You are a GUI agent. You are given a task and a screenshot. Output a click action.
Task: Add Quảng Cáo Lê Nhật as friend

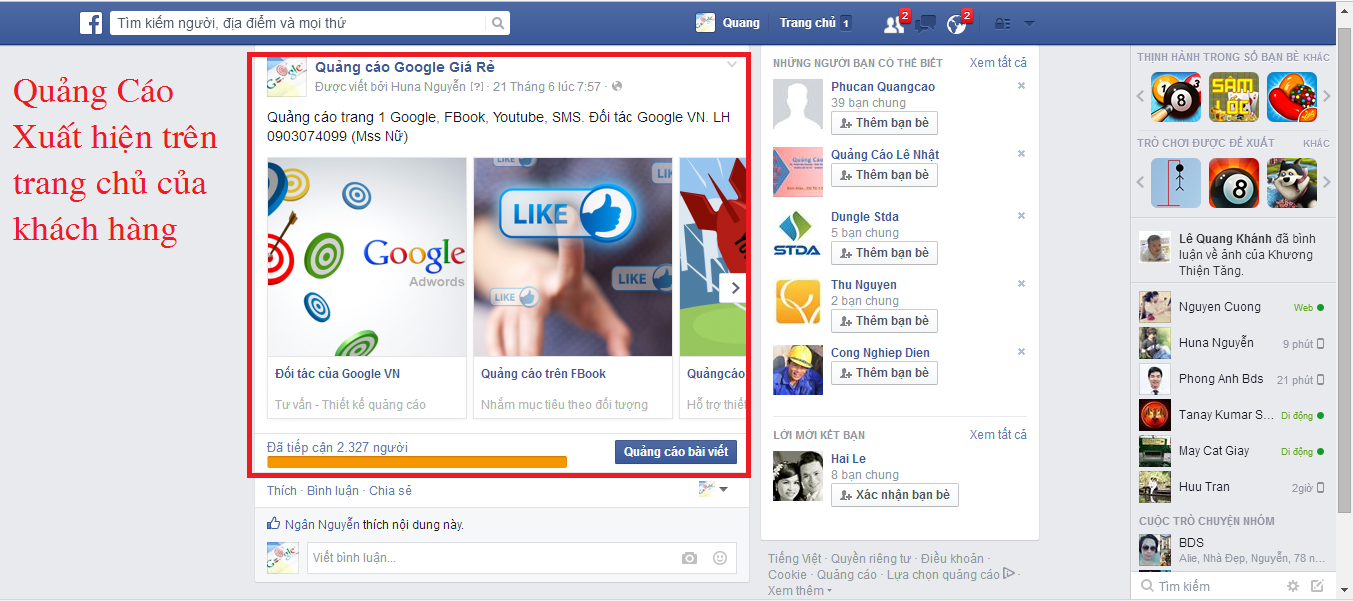point(884,175)
